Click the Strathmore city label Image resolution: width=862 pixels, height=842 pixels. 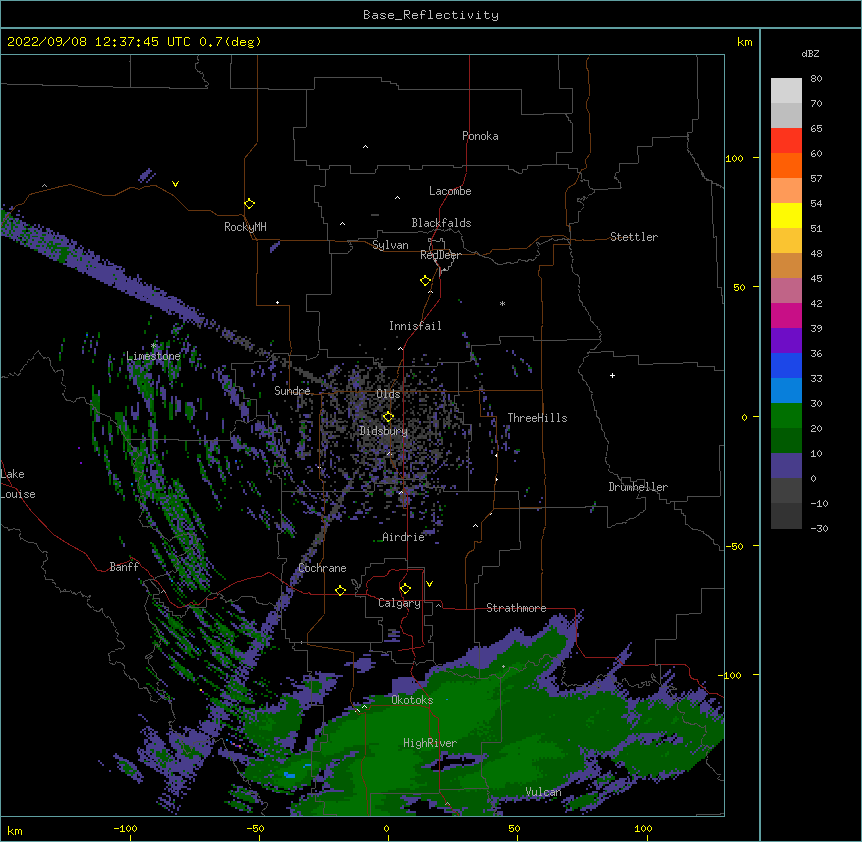pos(516,608)
